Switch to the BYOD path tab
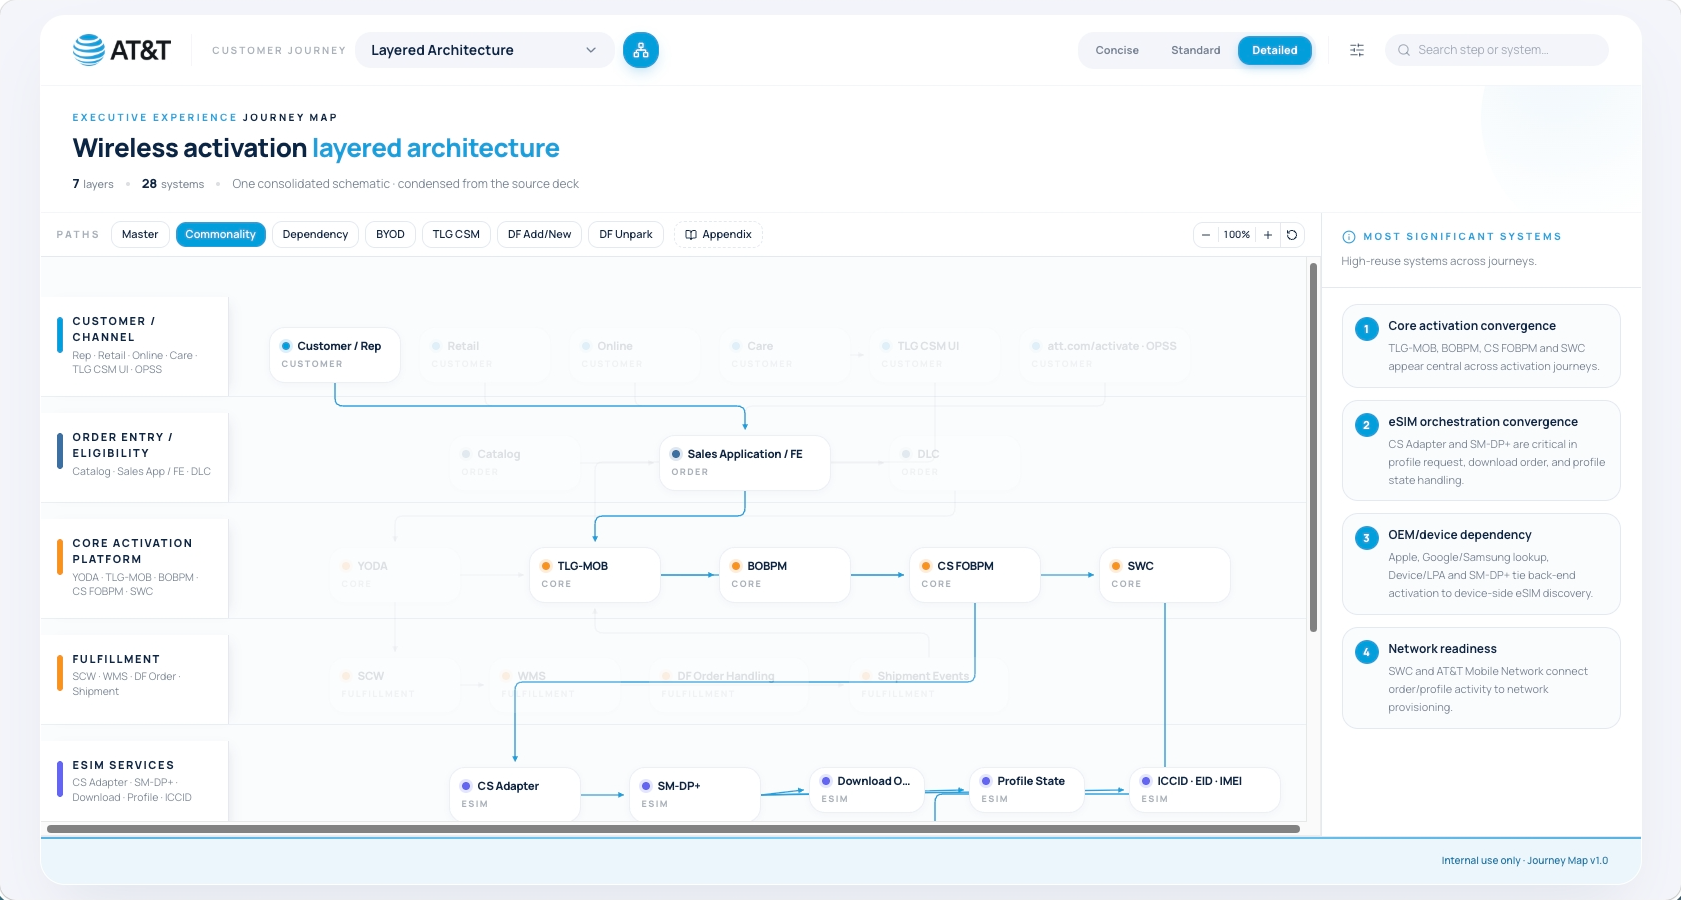Image resolution: width=1681 pixels, height=900 pixels. (390, 234)
